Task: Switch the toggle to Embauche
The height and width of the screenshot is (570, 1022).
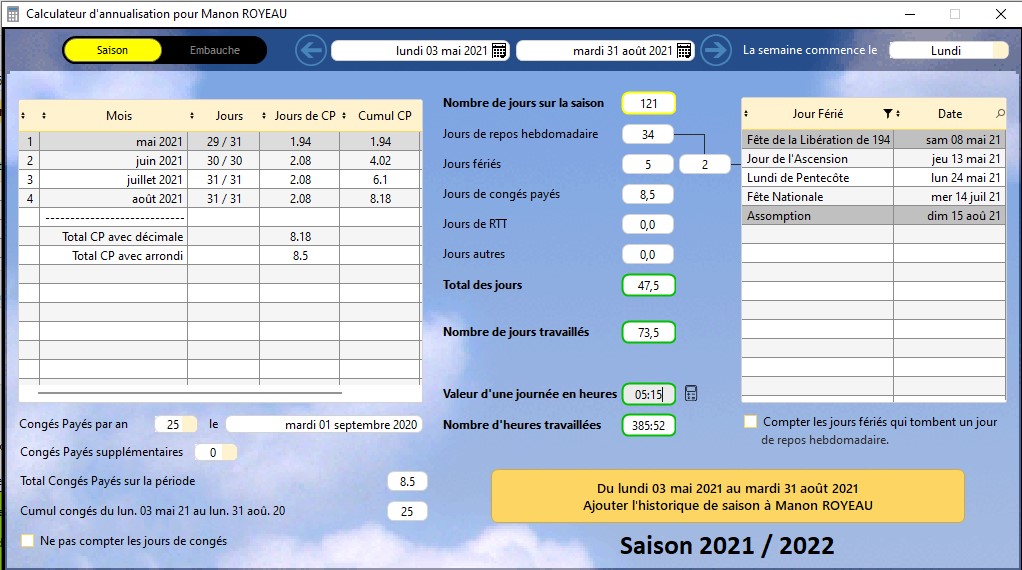Action: click(x=214, y=50)
